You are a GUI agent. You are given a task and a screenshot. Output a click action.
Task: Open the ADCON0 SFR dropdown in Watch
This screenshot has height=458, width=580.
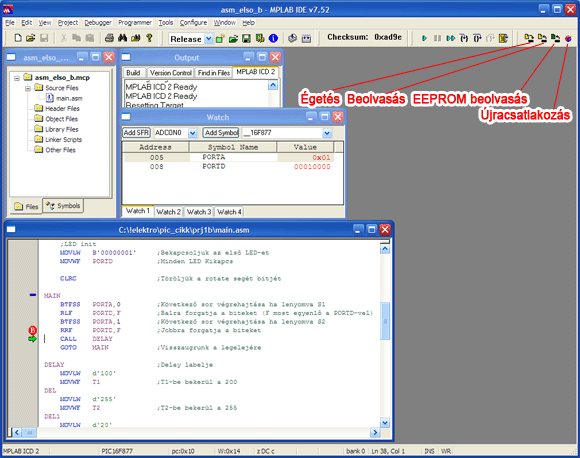[x=193, y=133]
